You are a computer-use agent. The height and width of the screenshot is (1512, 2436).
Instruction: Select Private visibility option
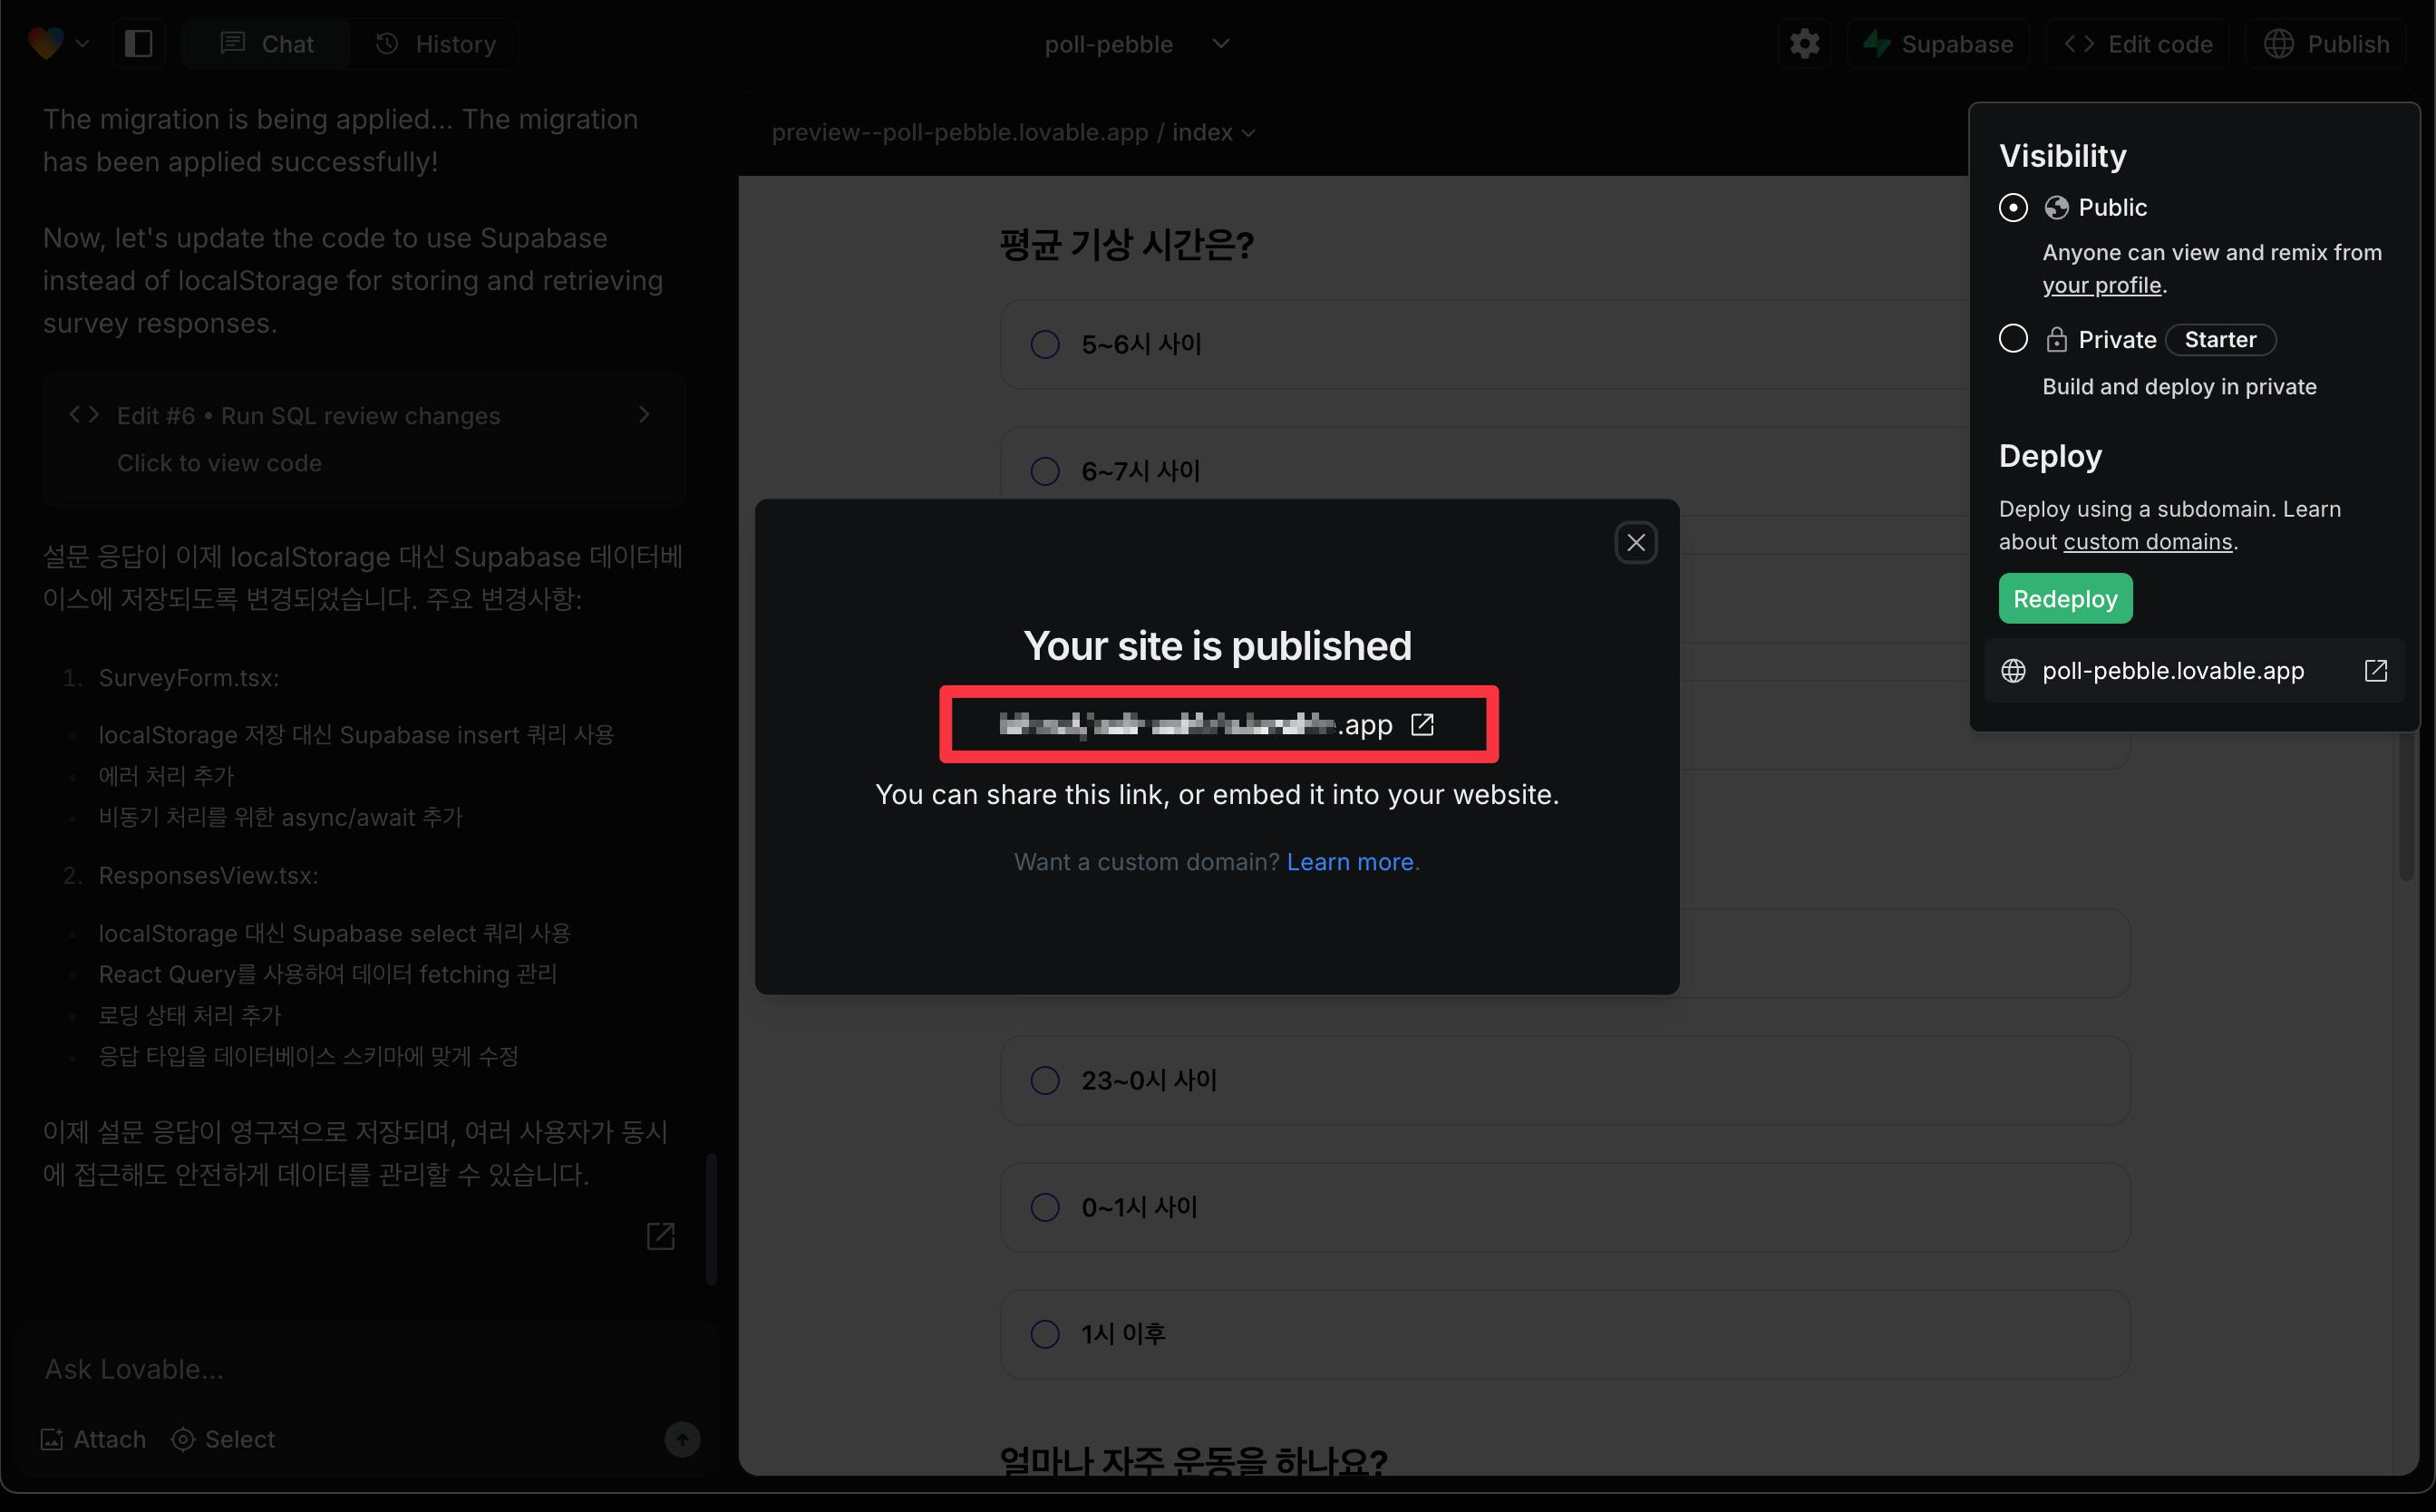click(2013, 339)
